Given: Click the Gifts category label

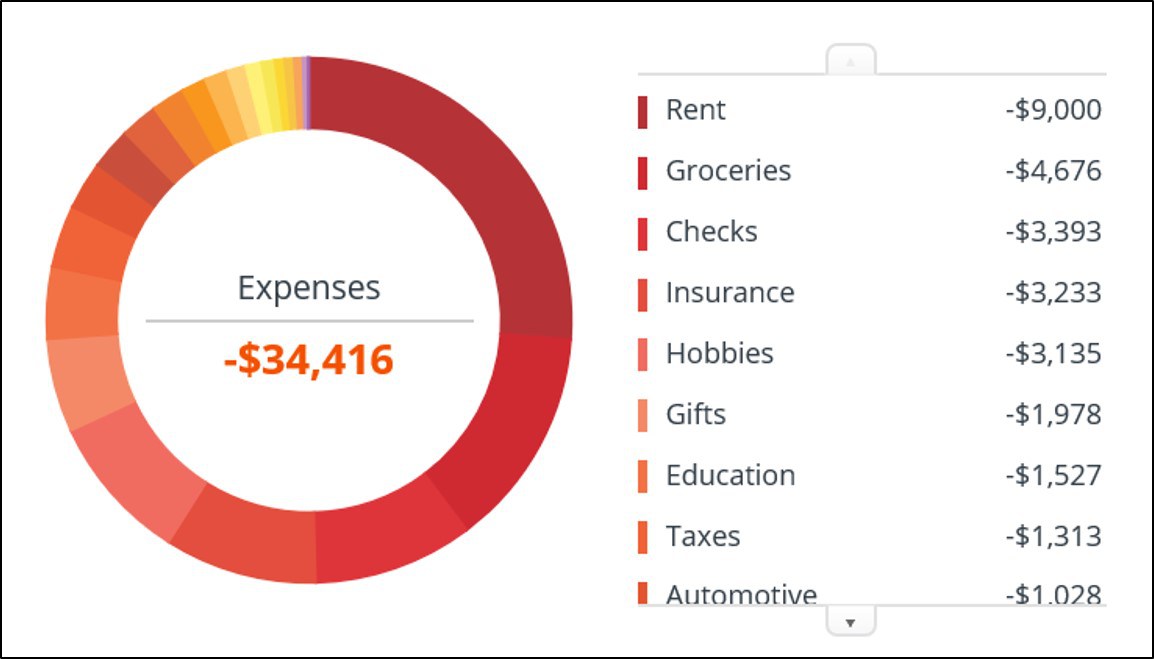Looking at the screenshot, I should 696,414.
